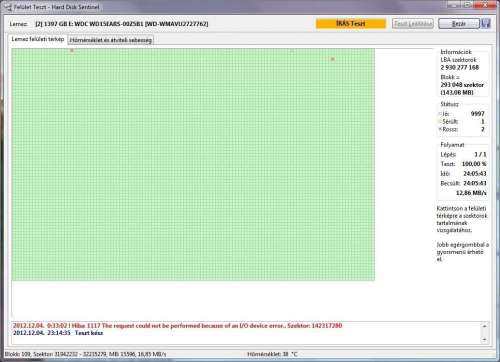Click the legend square beside "Sérült"

pos(440,122)
